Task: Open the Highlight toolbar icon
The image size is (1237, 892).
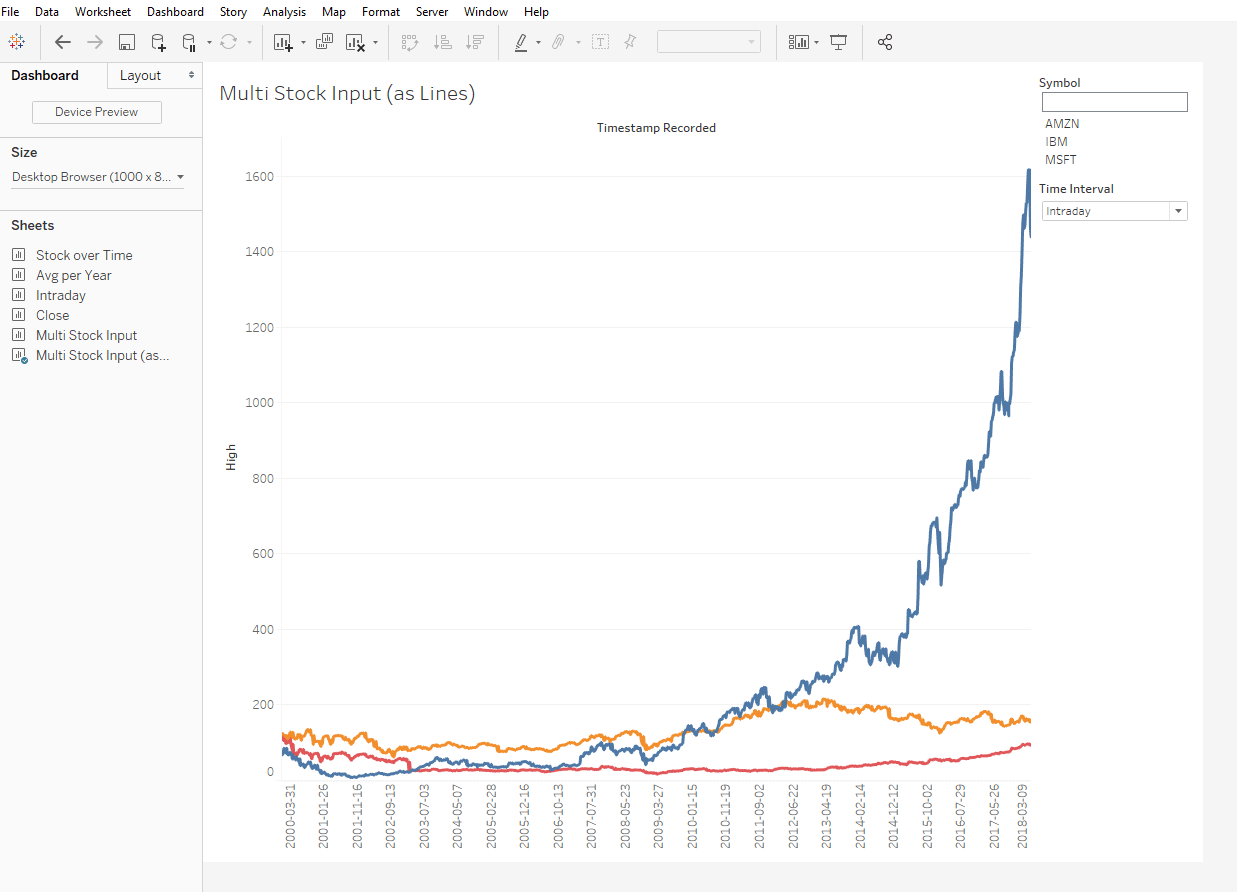Action: pyautogui.click(x=521, y=42)
